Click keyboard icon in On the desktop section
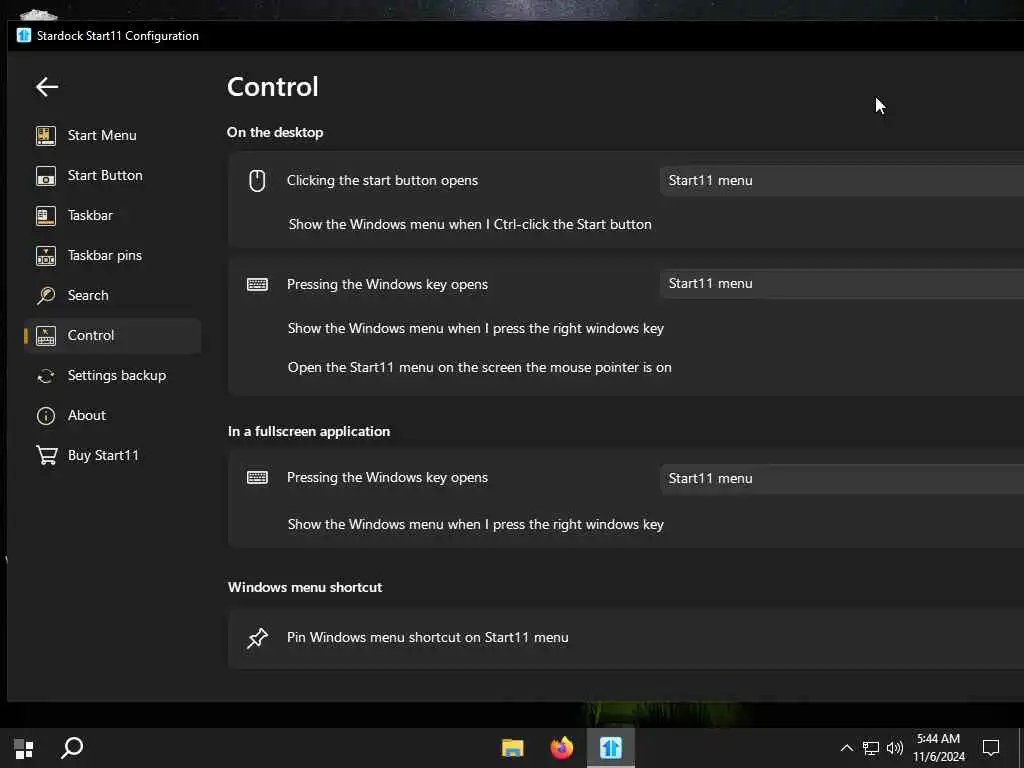 257,284
